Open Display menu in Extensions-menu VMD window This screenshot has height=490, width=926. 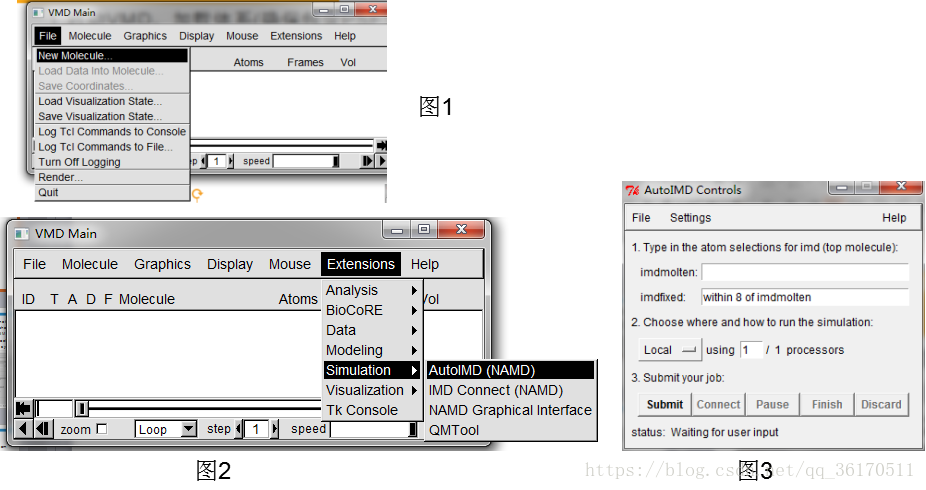pos(230,264)
